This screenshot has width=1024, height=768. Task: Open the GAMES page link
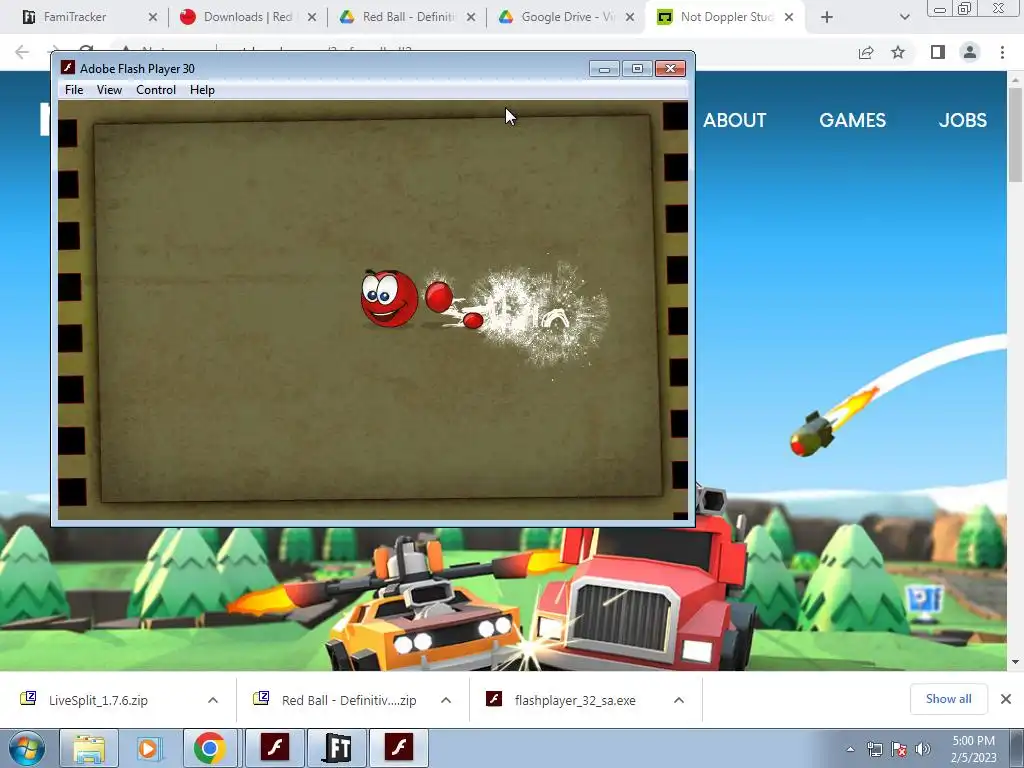(852, 120)
